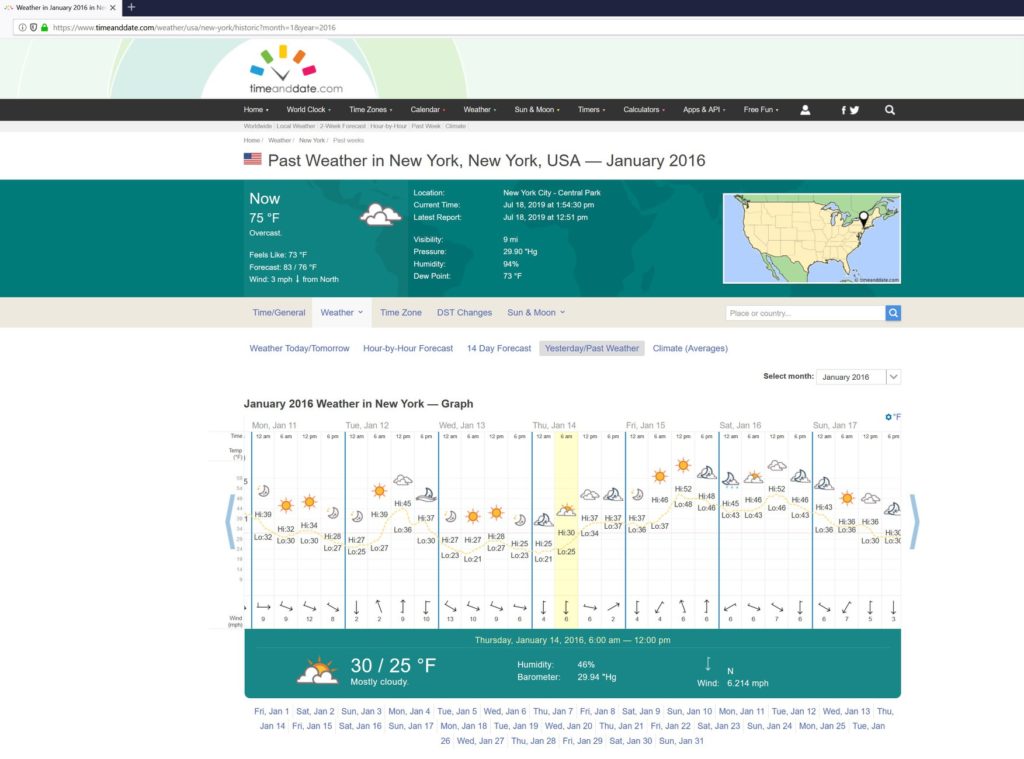Open the user account icon

pos(805,110)
